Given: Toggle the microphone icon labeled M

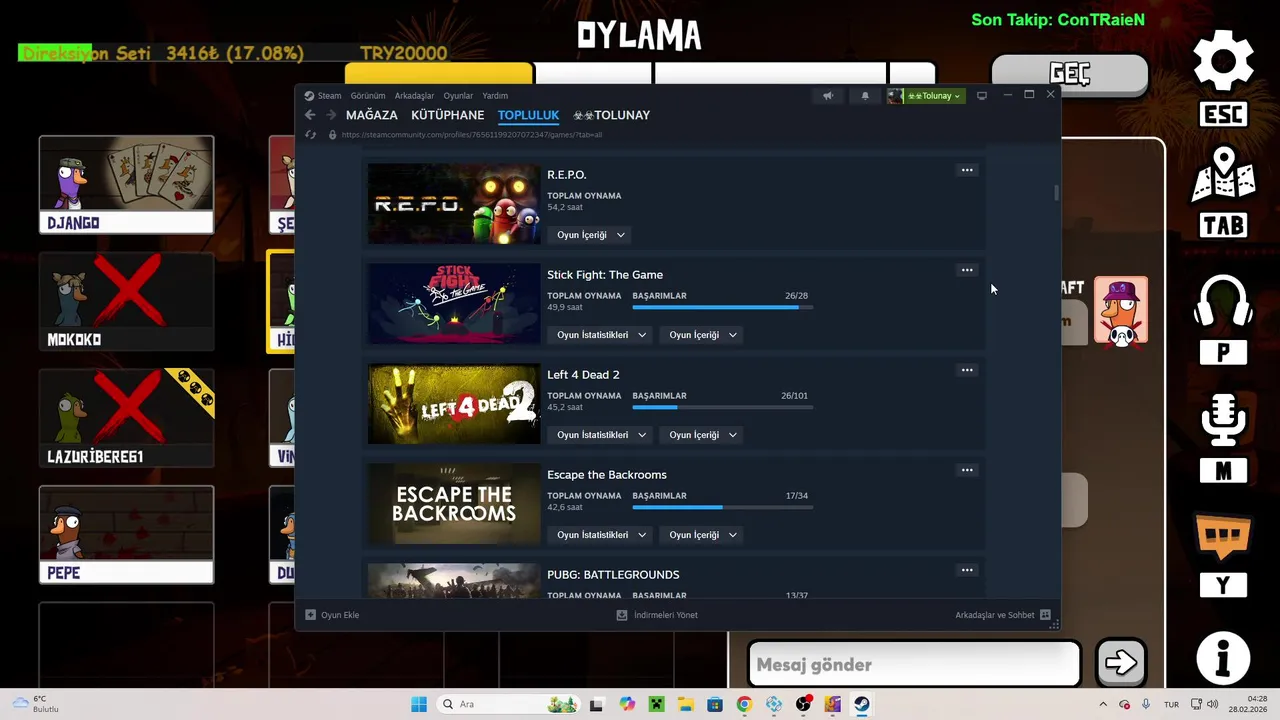Looking at the screenshot, I should (x=1223, y=420).
